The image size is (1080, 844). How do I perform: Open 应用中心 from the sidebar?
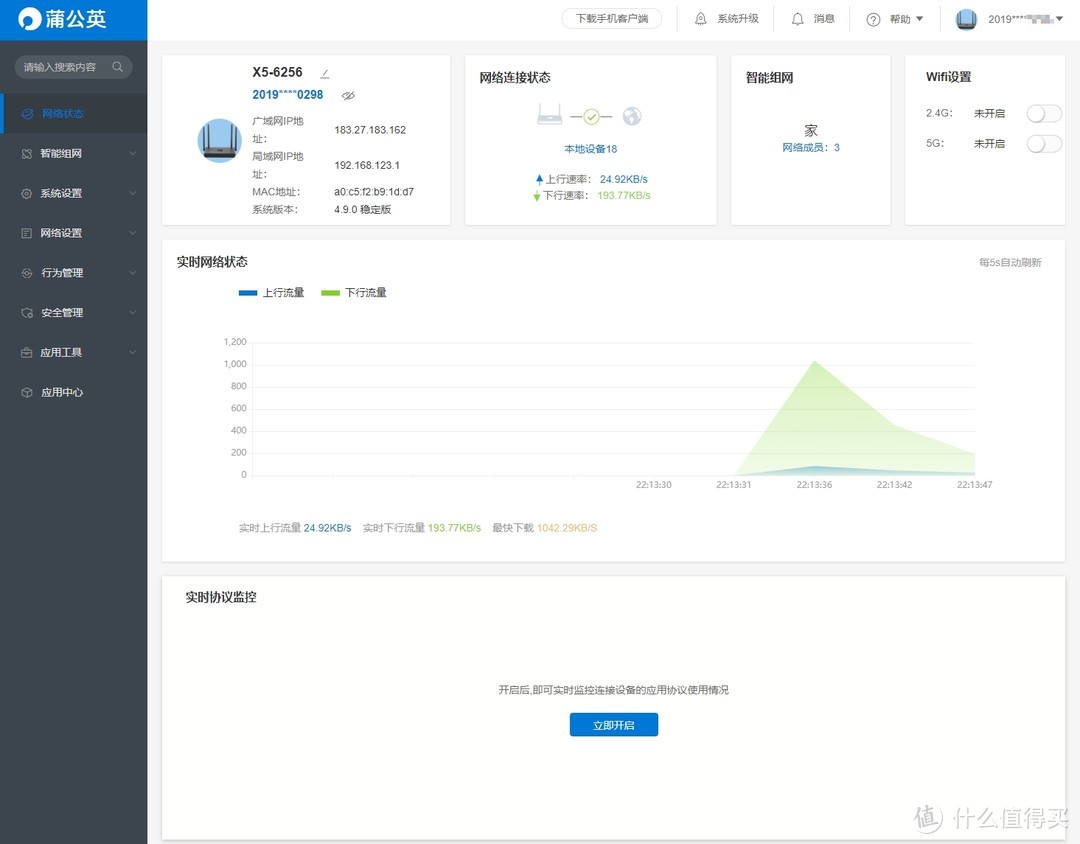tap(62, 393)
